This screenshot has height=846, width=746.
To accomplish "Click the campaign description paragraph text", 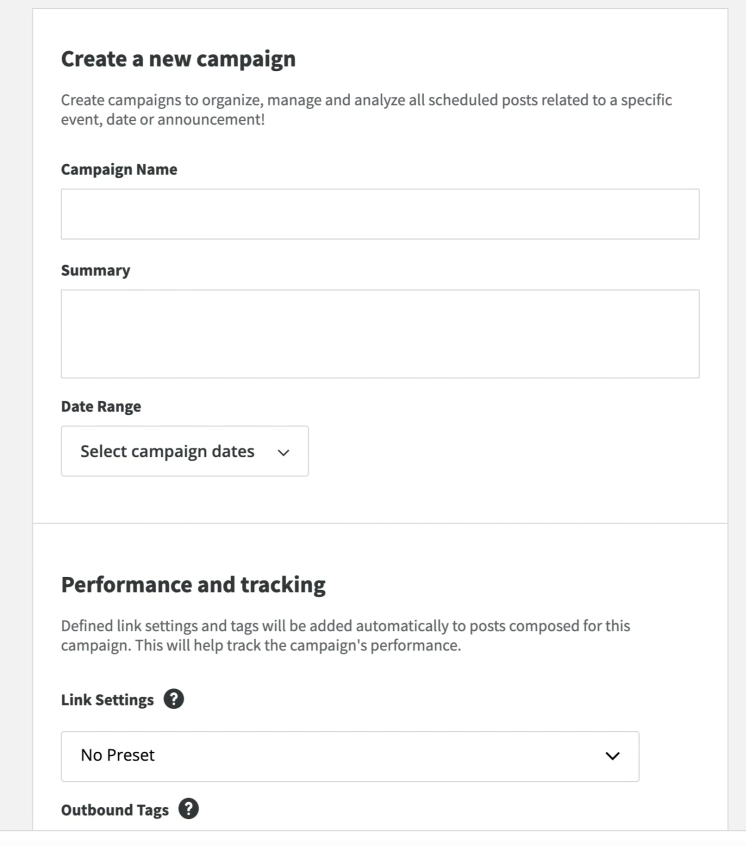I will [366, 110].
